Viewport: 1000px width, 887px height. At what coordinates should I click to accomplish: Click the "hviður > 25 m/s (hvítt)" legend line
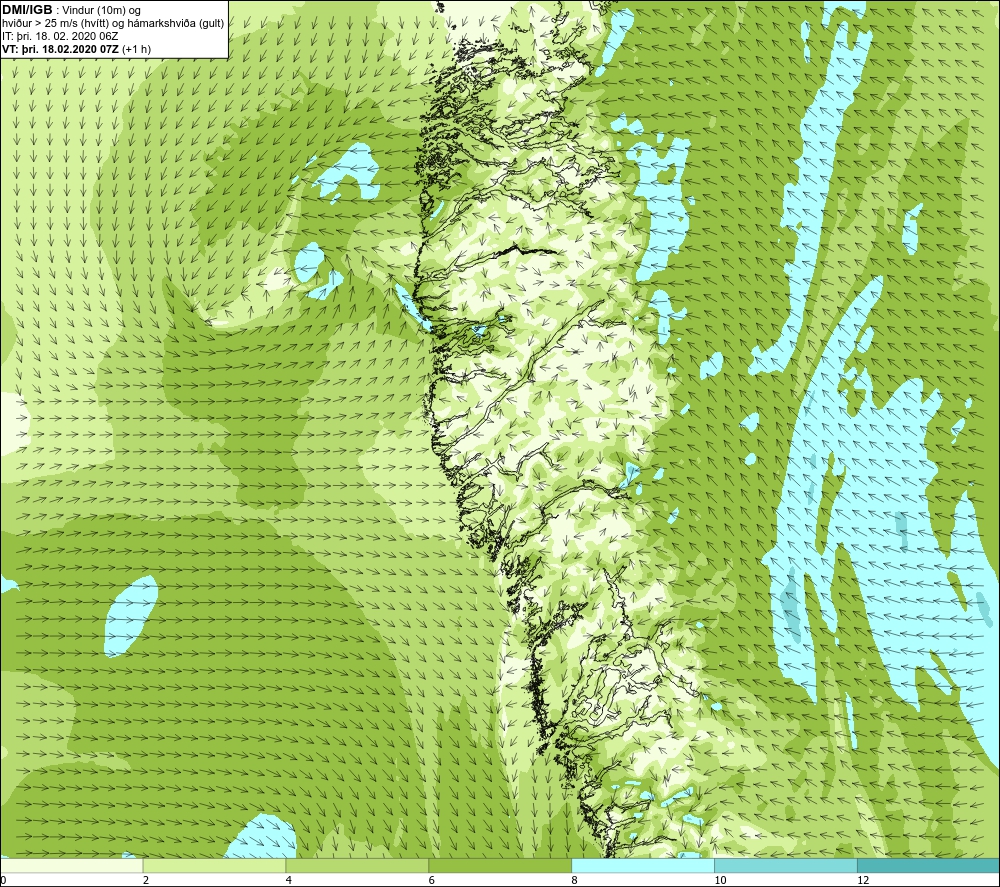point(55,24)
